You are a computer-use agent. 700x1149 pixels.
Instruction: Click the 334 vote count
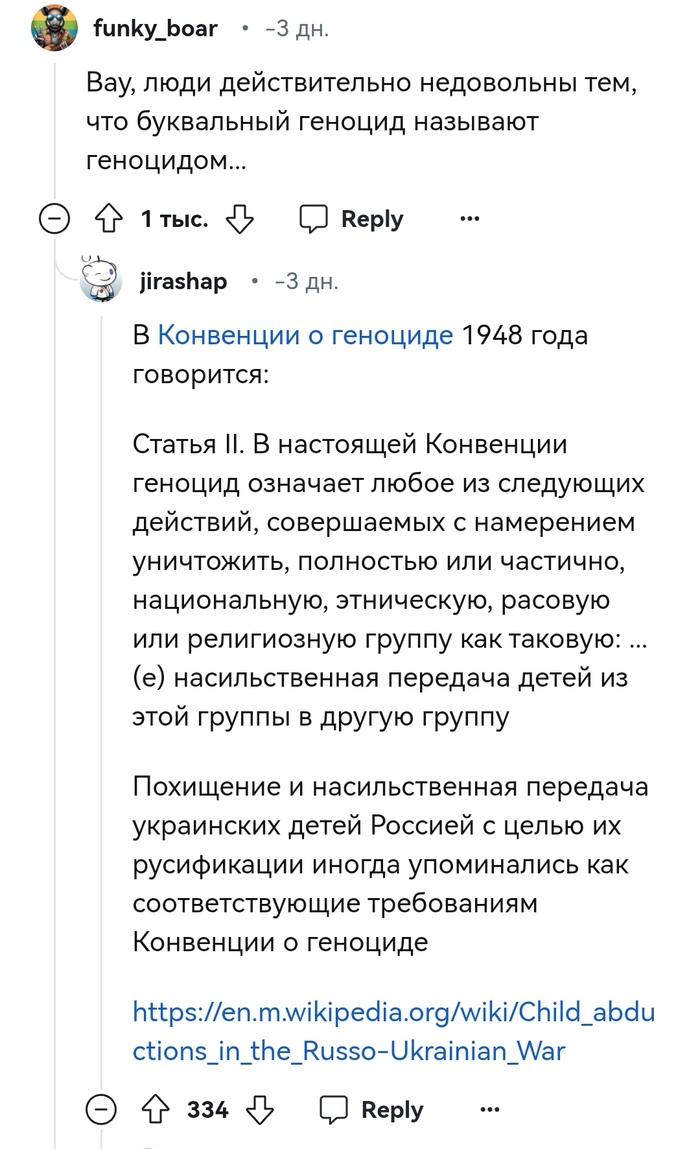pos(208,1110)
